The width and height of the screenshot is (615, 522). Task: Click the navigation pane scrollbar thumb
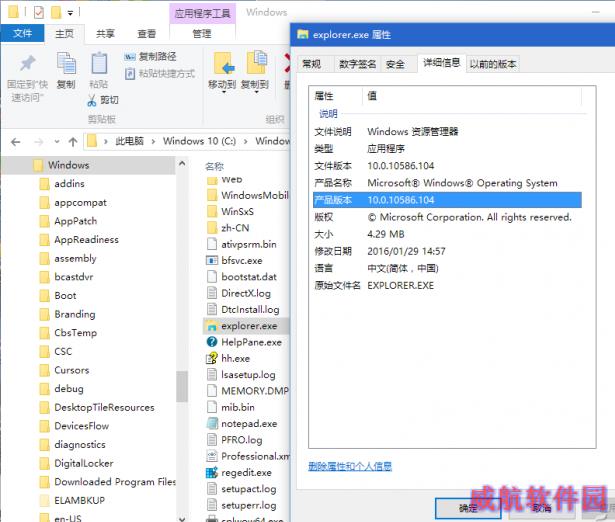[x=182, y=386]
